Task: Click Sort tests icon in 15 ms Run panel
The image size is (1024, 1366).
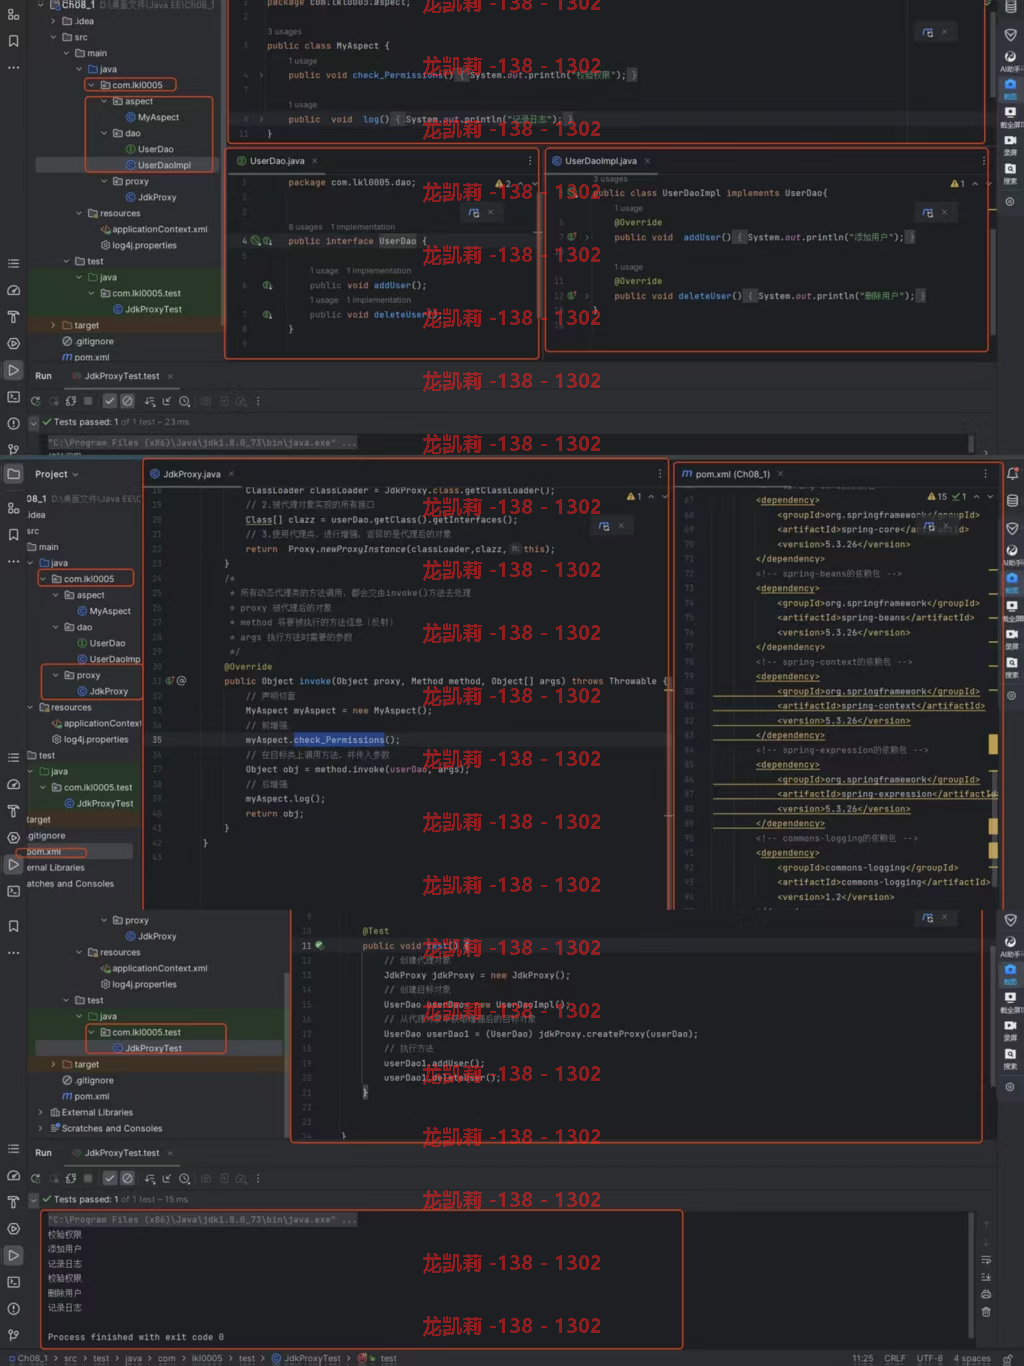Action: click(x=150, y=1179)
